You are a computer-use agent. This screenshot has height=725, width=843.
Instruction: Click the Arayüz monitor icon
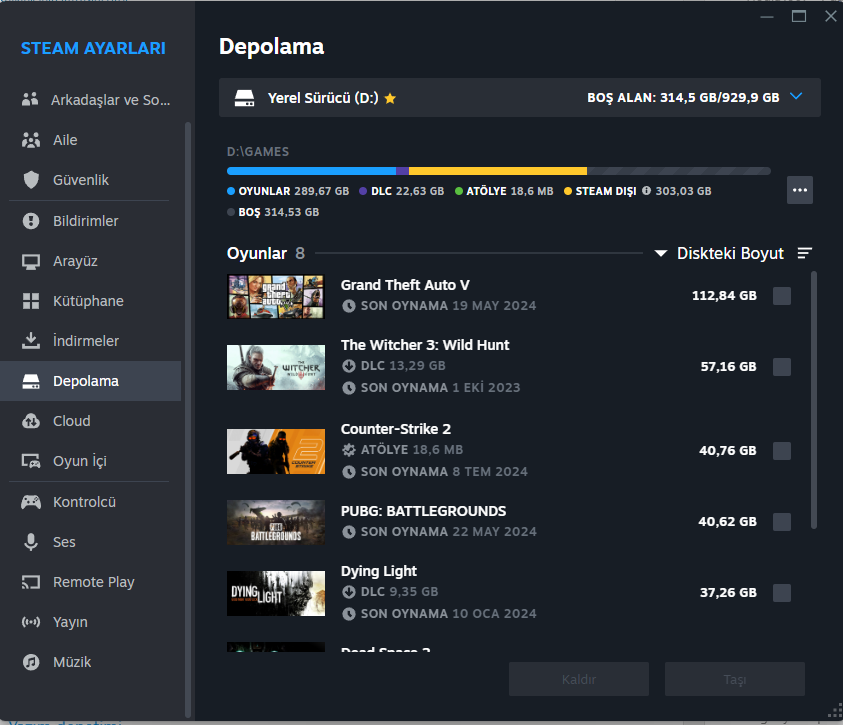coord(31,261)
